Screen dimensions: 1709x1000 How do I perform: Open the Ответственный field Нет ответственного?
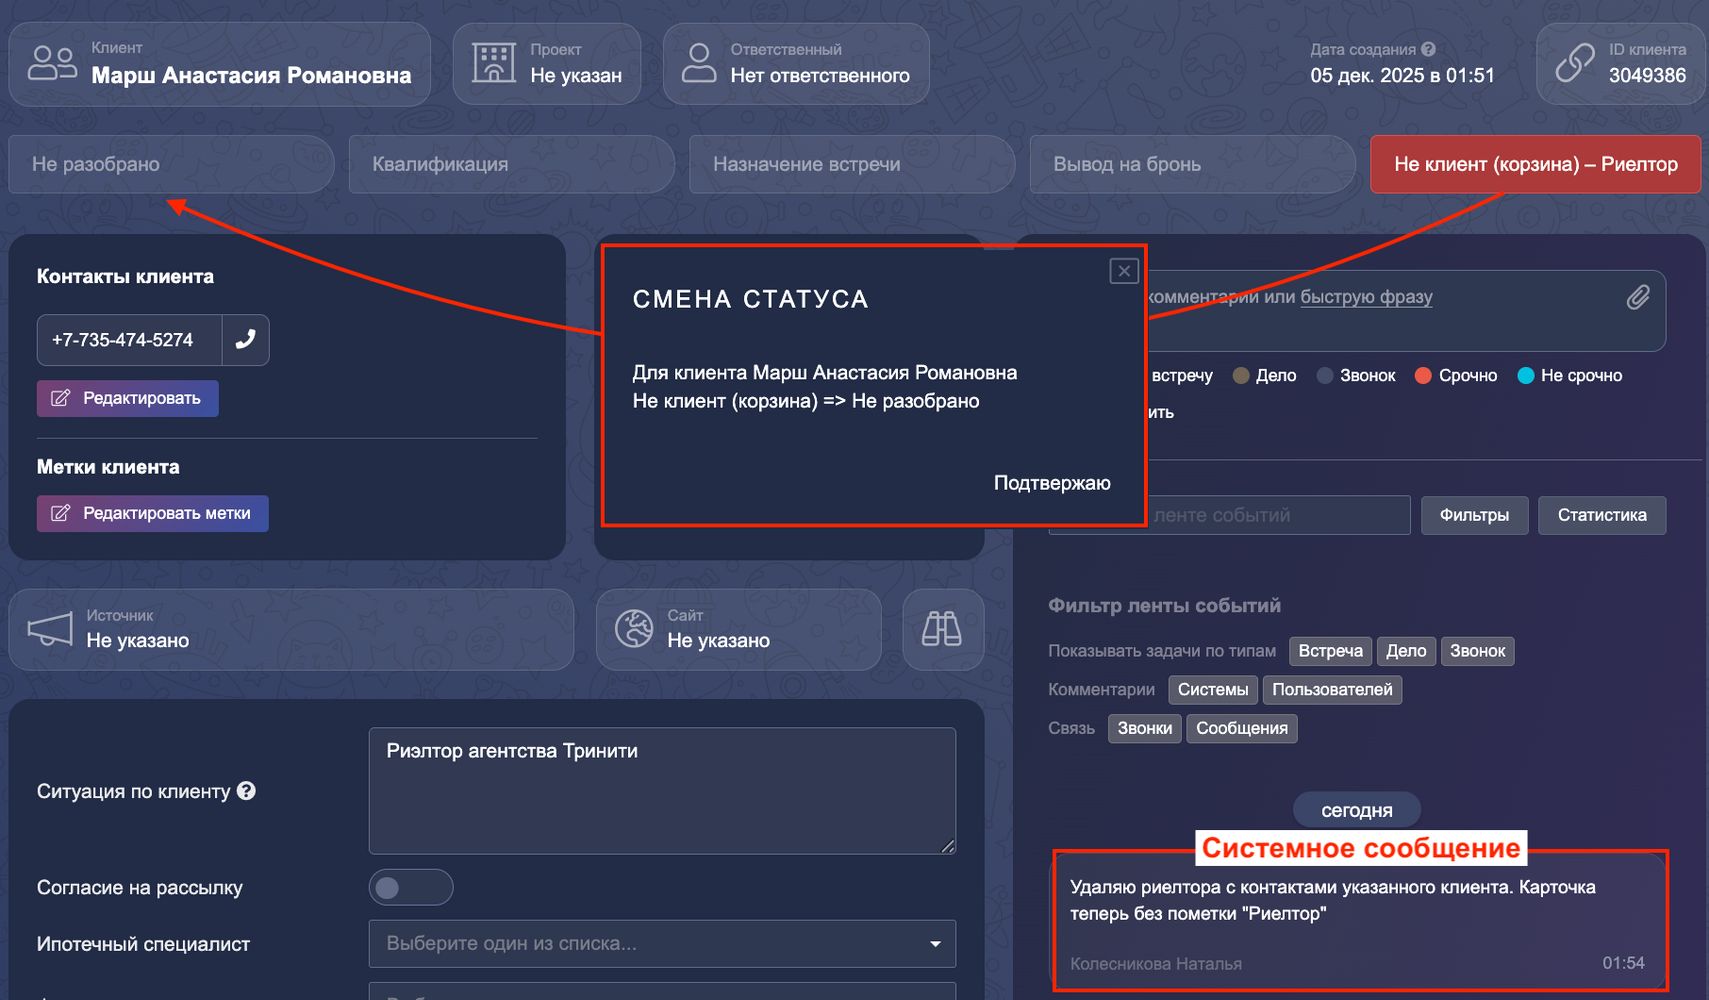pyautogui.click(x=796, y=64)
